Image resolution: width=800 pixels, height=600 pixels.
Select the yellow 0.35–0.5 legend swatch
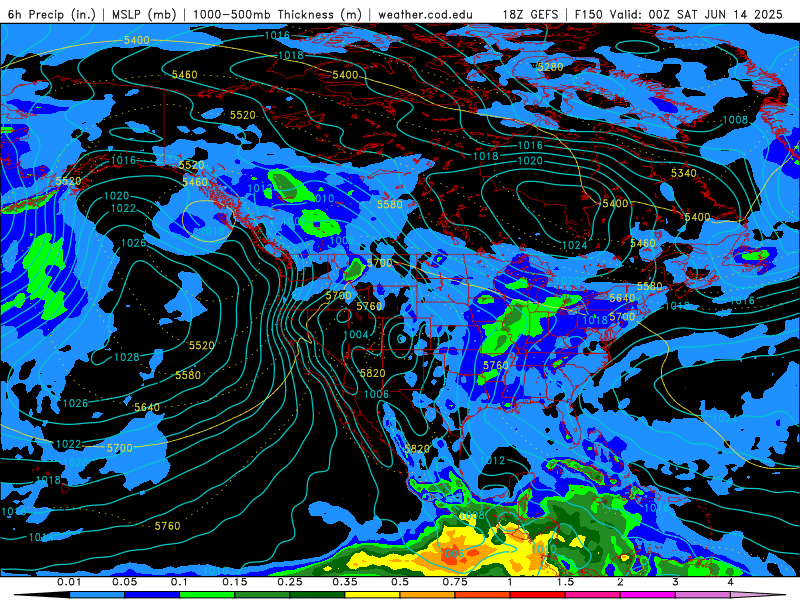(x=372, y=595)
